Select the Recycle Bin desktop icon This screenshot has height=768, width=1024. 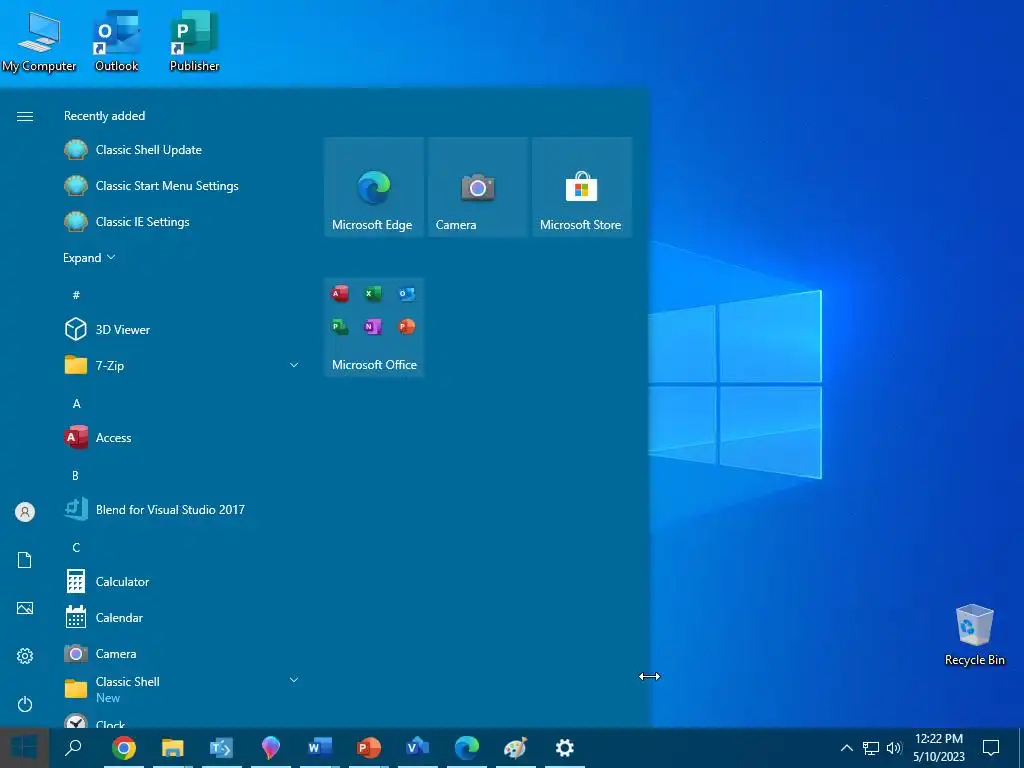974,635
